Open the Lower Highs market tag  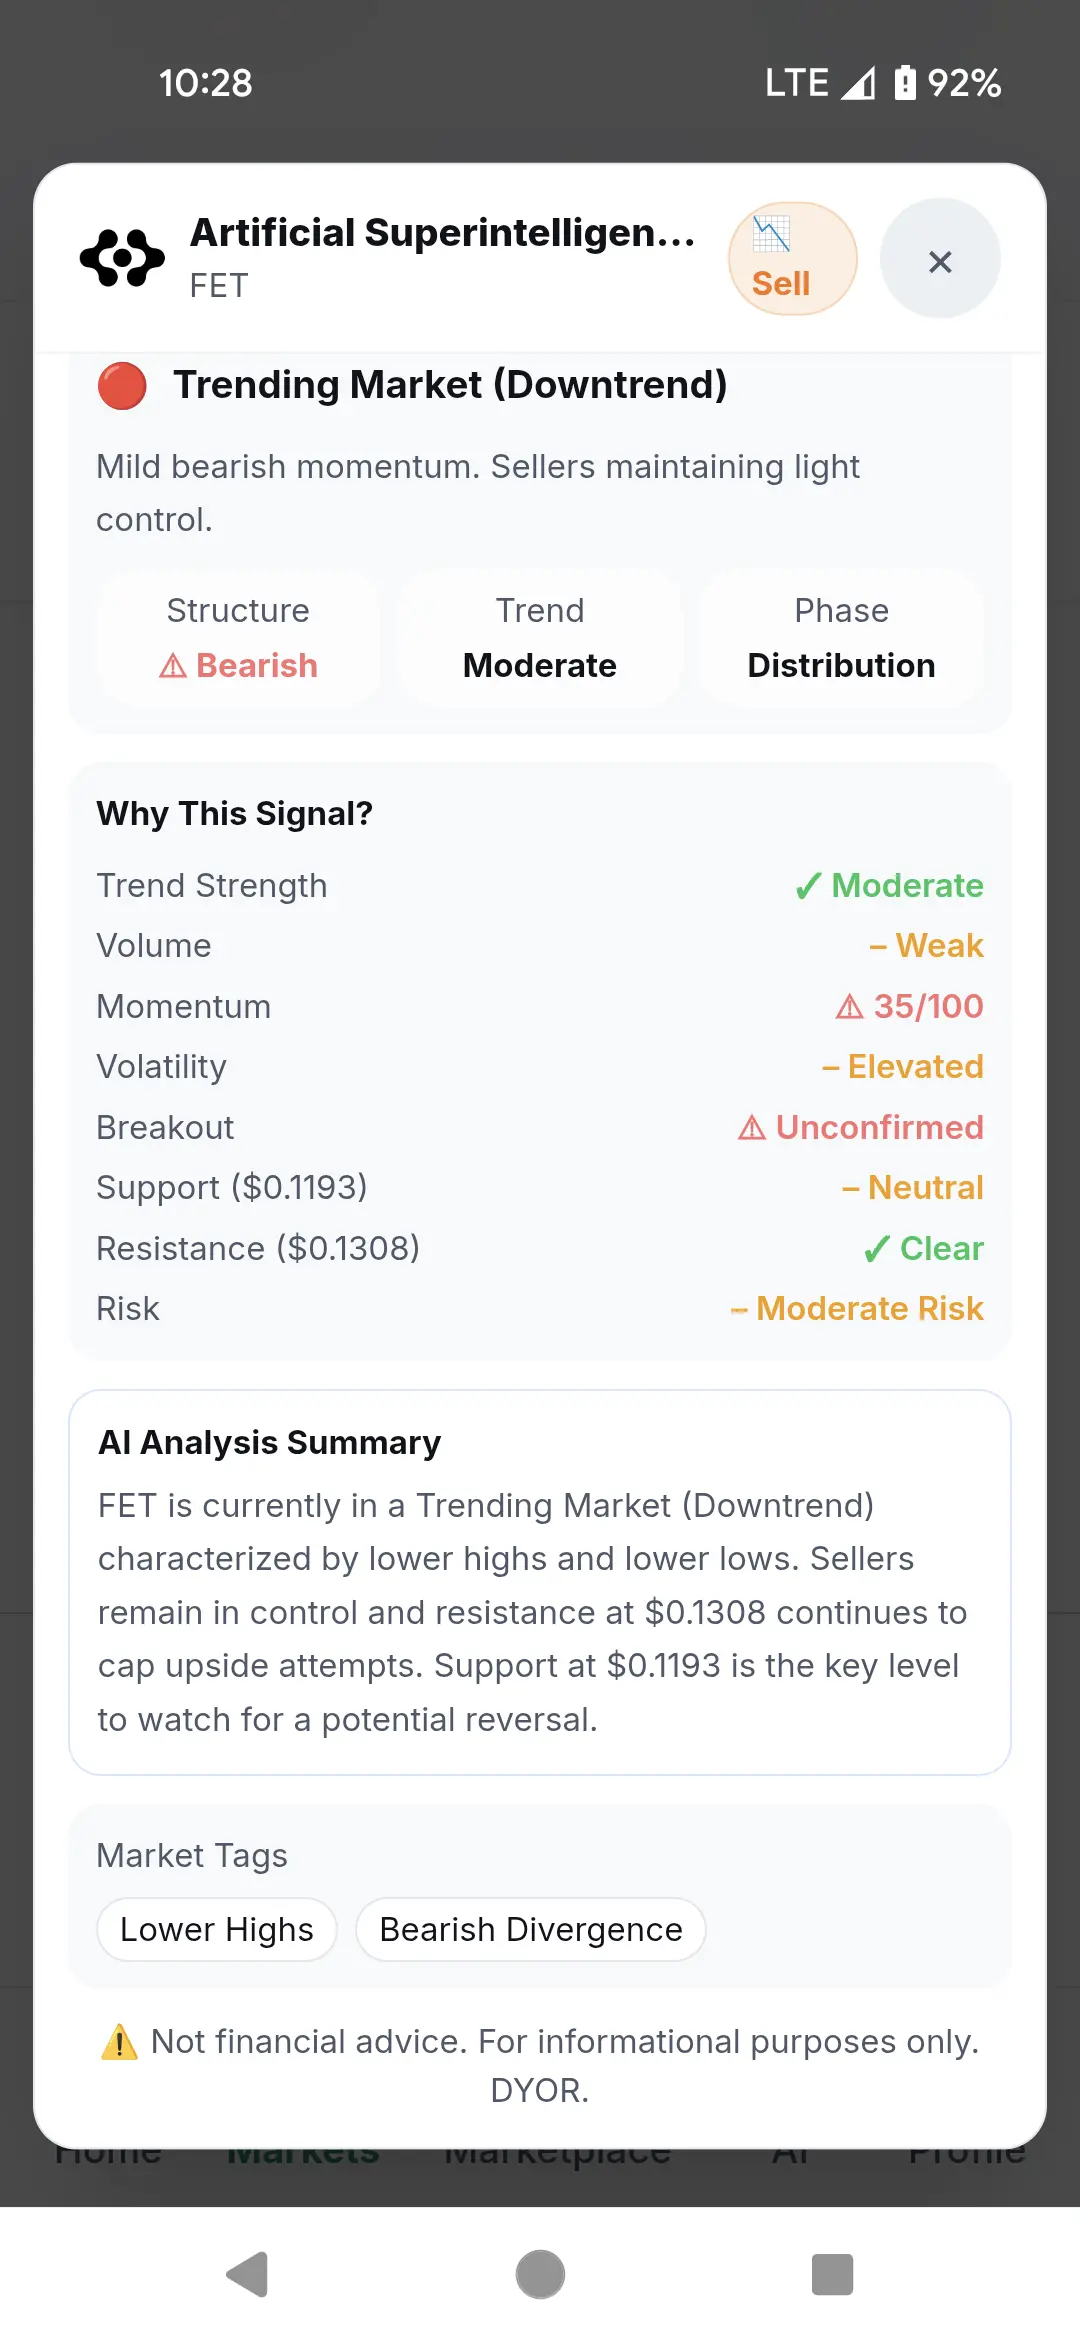click(x=217, y=1929)
